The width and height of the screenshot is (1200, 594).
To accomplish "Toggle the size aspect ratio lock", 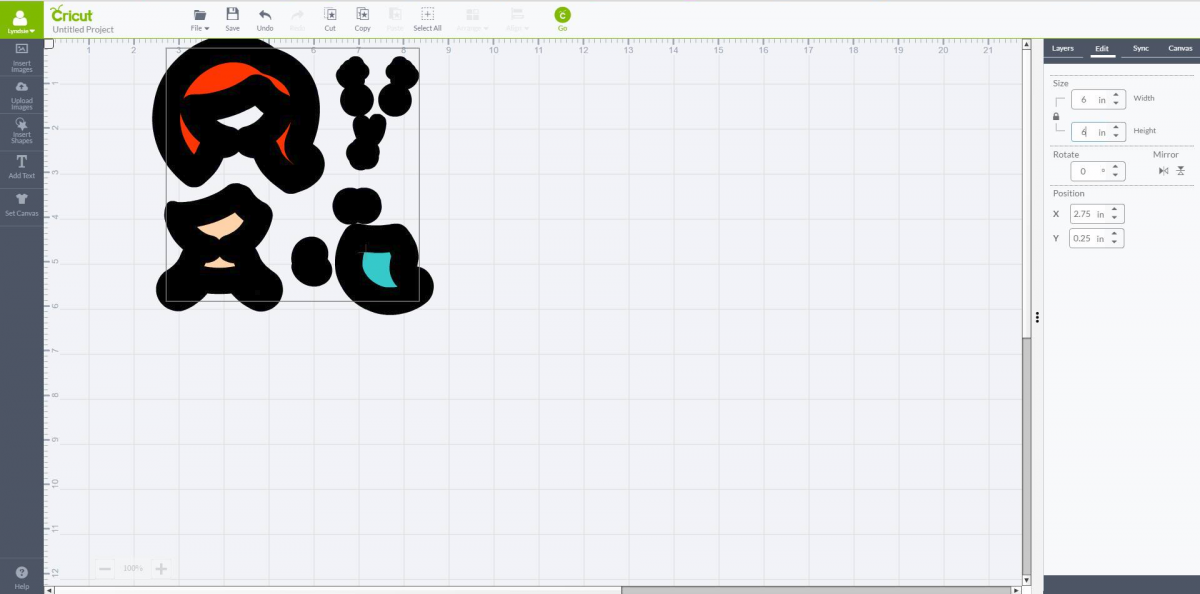I will pyautogui.click(x=1057, y=115).
